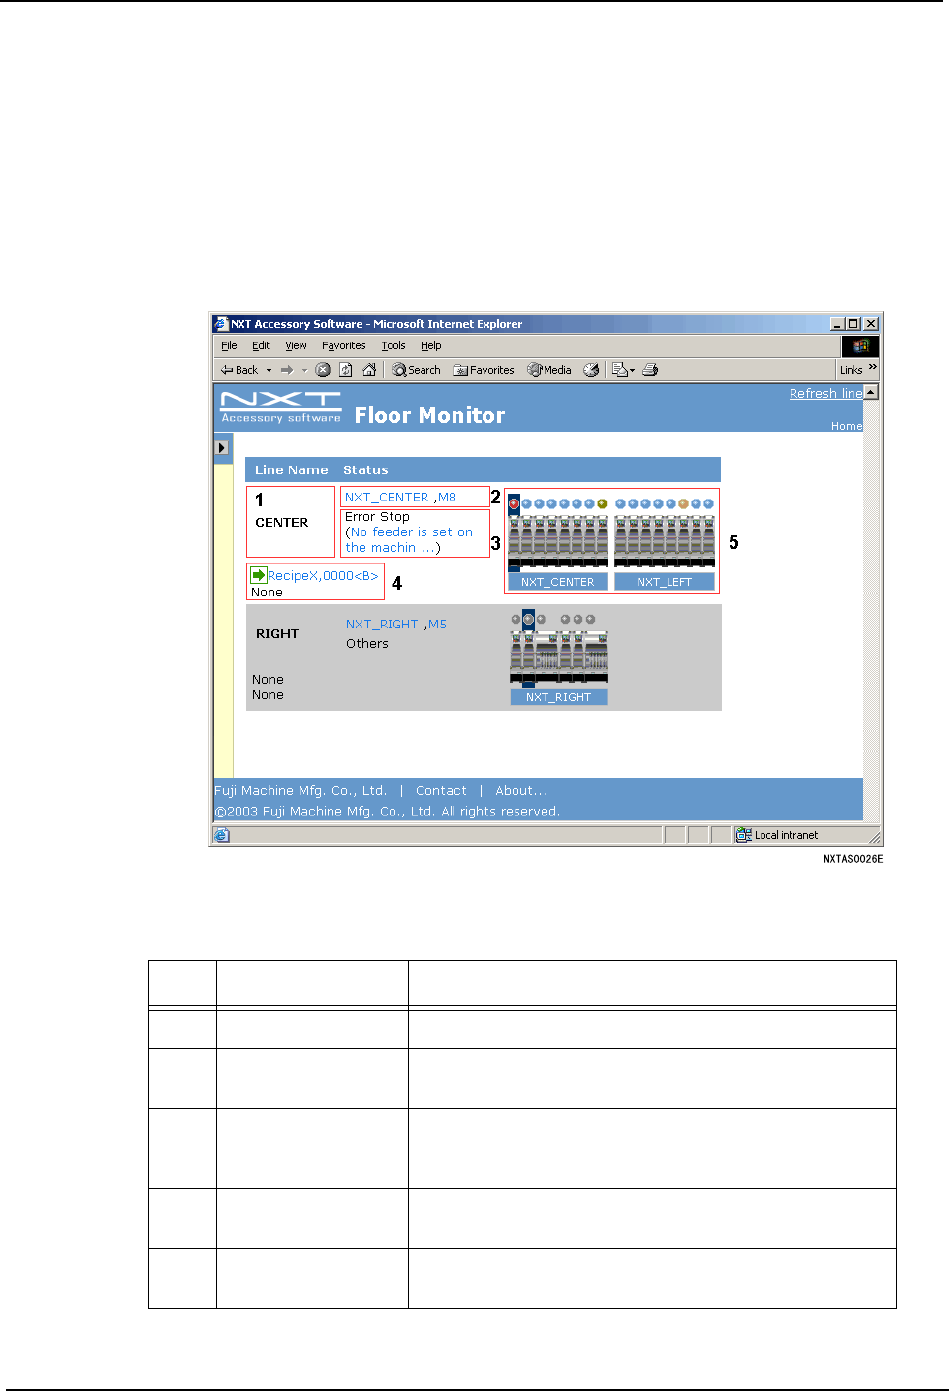This screenshot has width=949, height=1391.
Task: Open the Help menu
Action: (x=431, y=345)
